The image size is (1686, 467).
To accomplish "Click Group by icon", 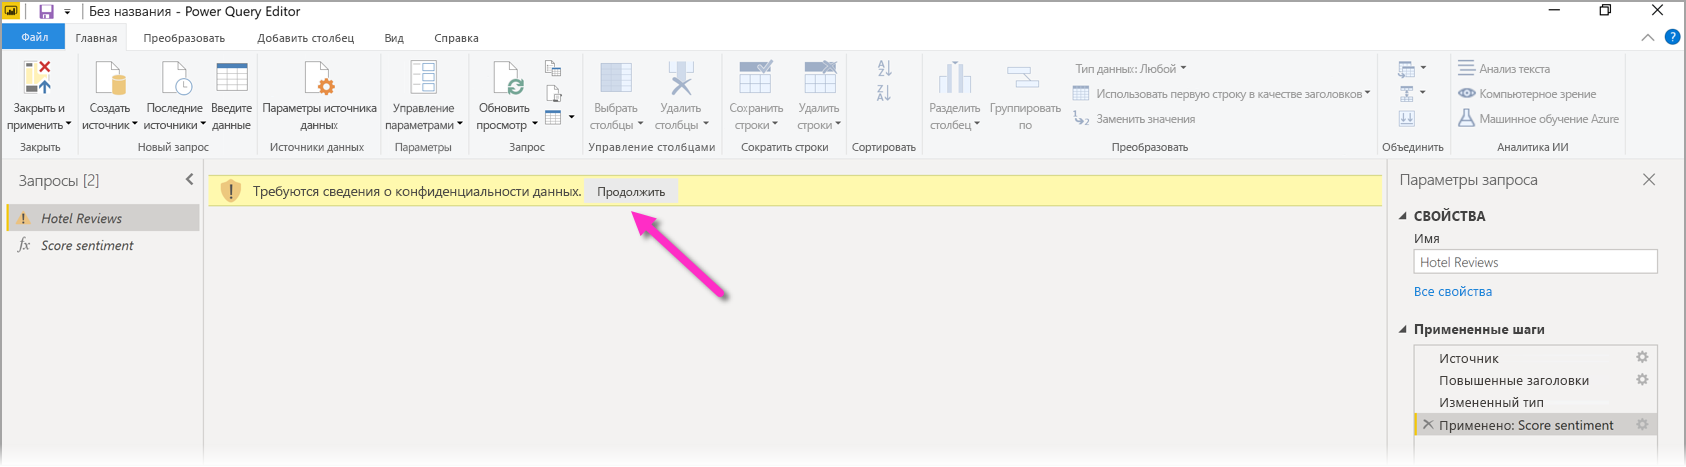I will point(1024,77).
